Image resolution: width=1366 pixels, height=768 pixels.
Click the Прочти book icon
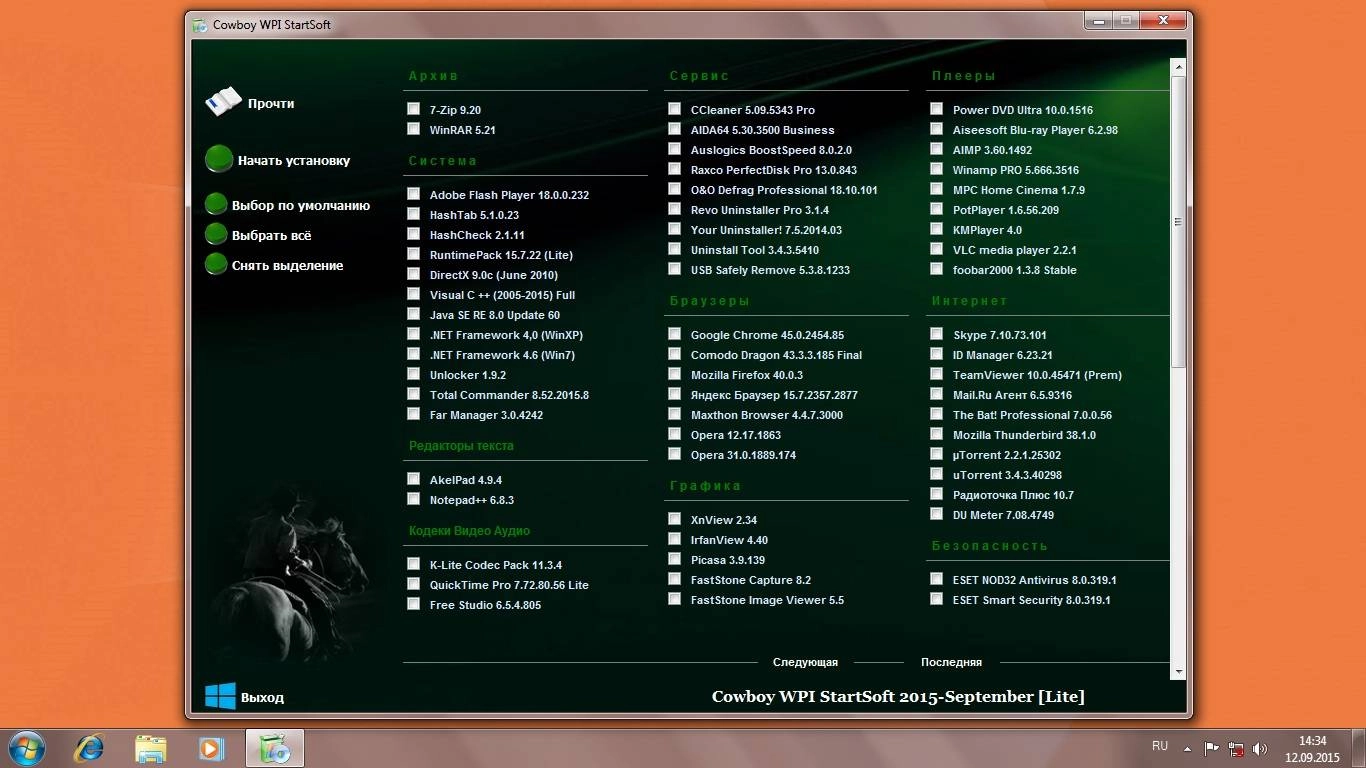pyautogui.click(x=223, y=102)
